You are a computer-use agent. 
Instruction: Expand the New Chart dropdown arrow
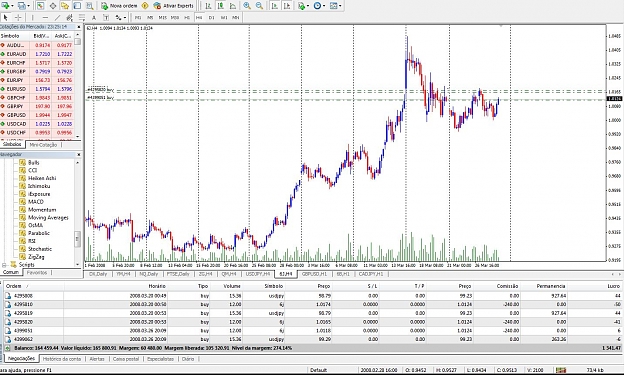pos(12,6)
